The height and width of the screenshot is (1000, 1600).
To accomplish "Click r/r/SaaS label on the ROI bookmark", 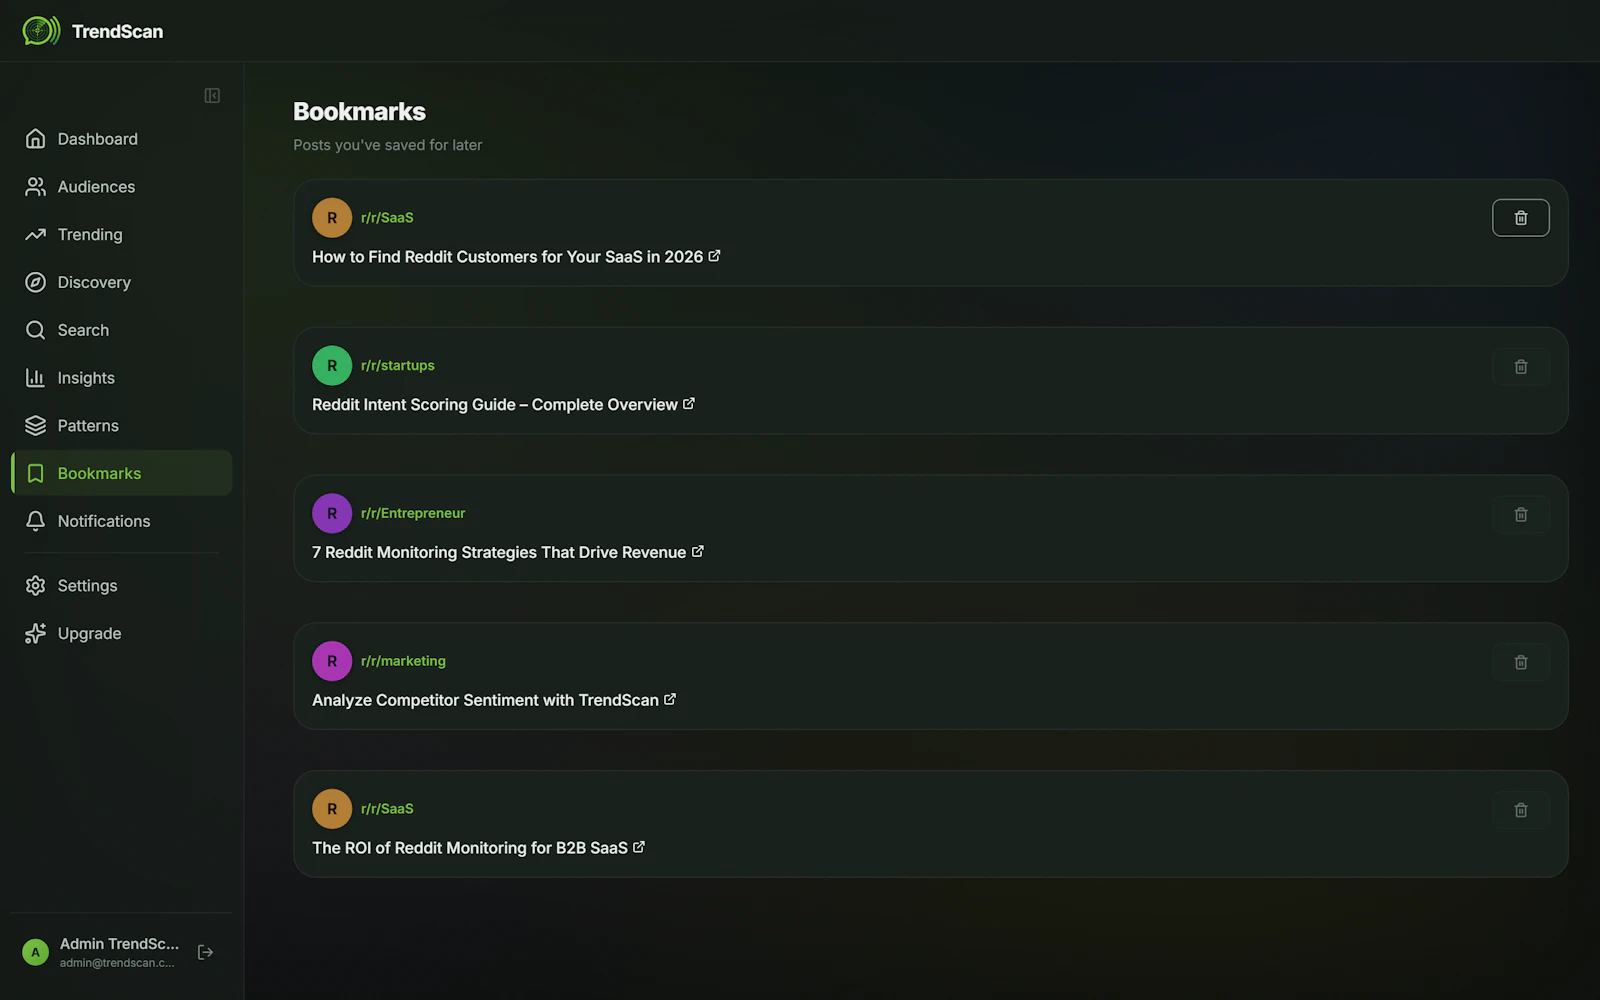I will point(387,809).
